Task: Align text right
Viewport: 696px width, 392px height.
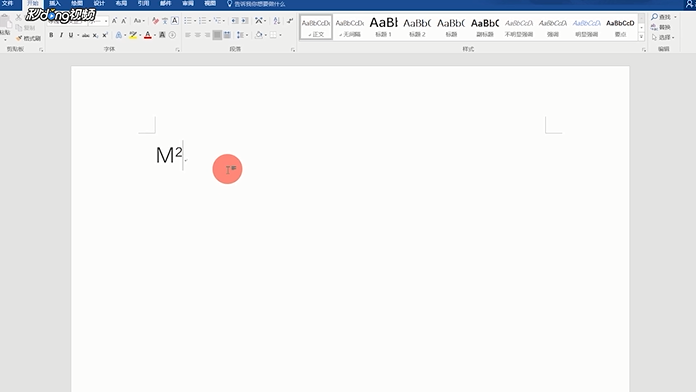Action: pos(207,35)
